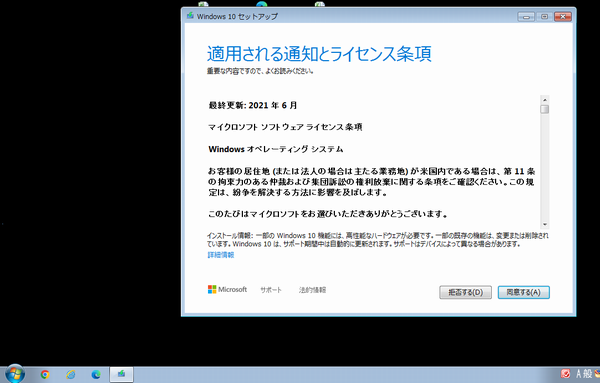Launch Google Chrome from the taskbar

click(45, 374)
